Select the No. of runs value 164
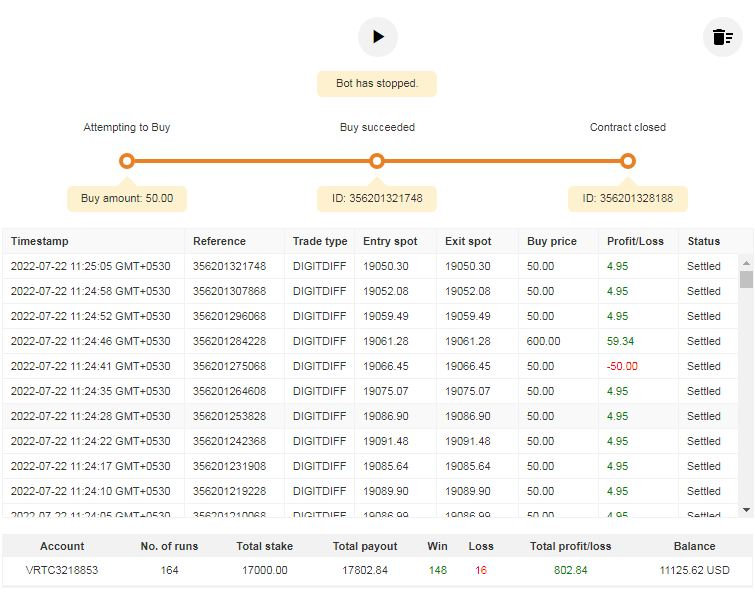Image resolution: width=755 pixels, height=595 pixels. [169, 570]
